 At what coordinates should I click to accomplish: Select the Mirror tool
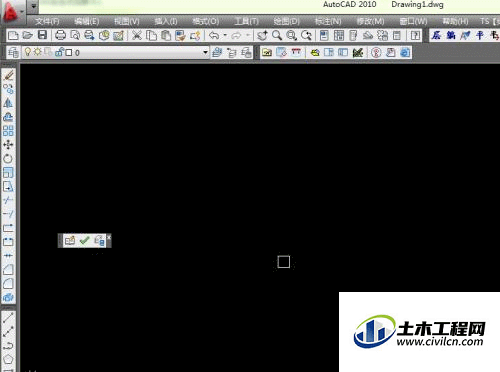[x=9, y=103]
